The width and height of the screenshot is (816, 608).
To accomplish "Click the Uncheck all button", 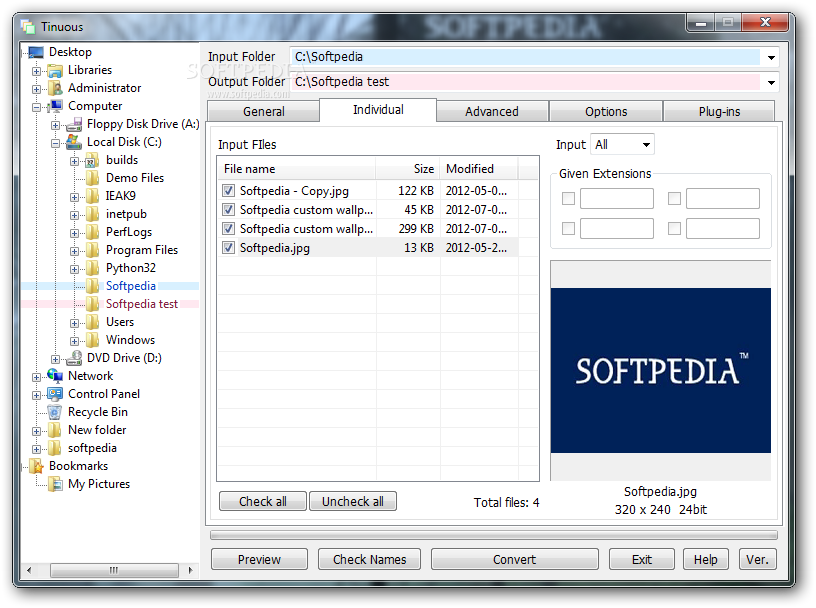I will tap(353, 501).
